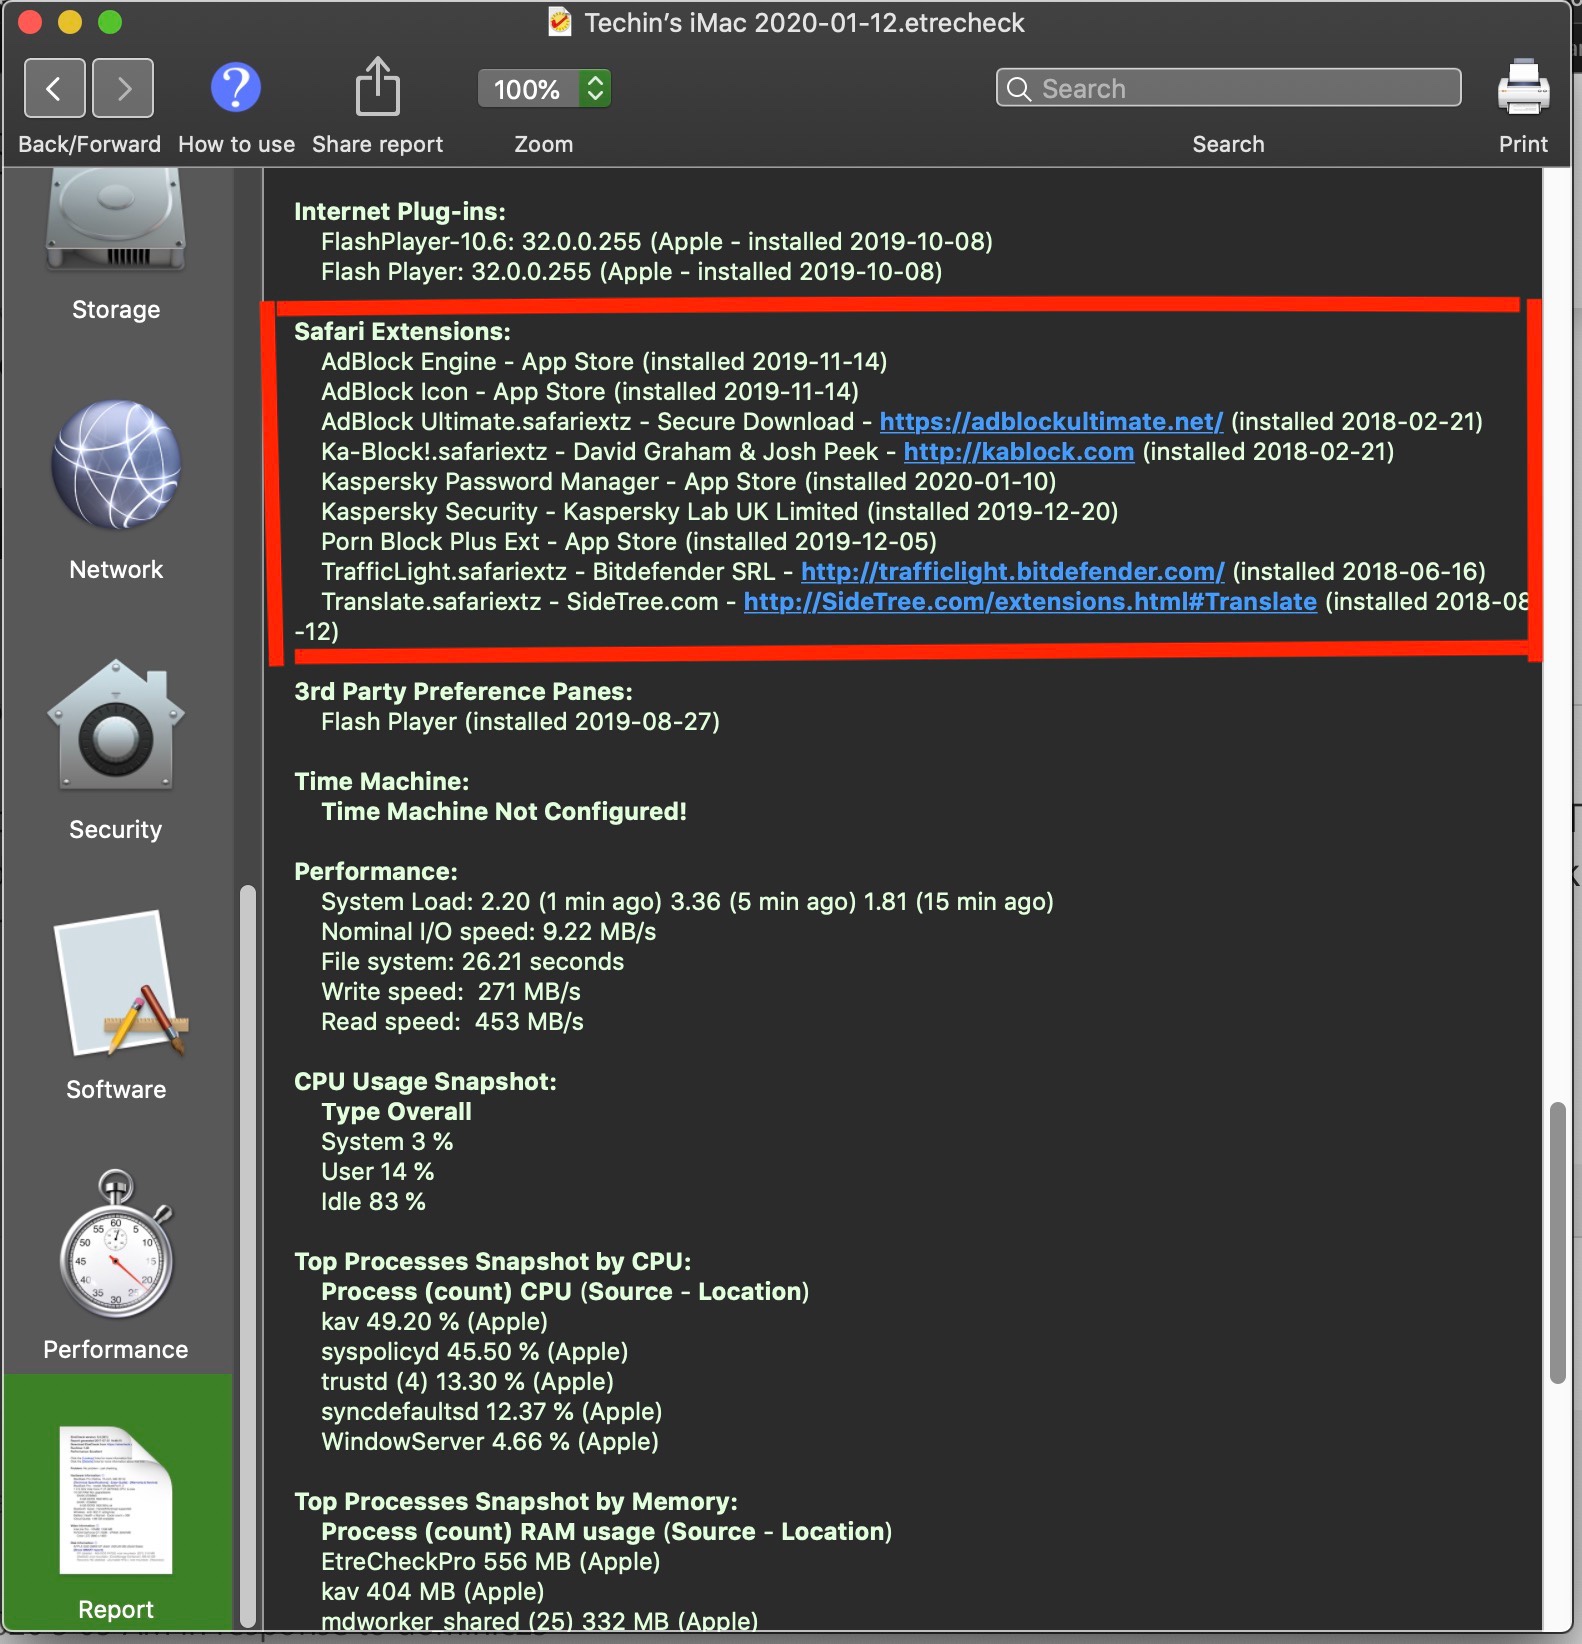Click the 'Type Overall' subheading
1582x1644 pixels.
tap(396, 1112)
